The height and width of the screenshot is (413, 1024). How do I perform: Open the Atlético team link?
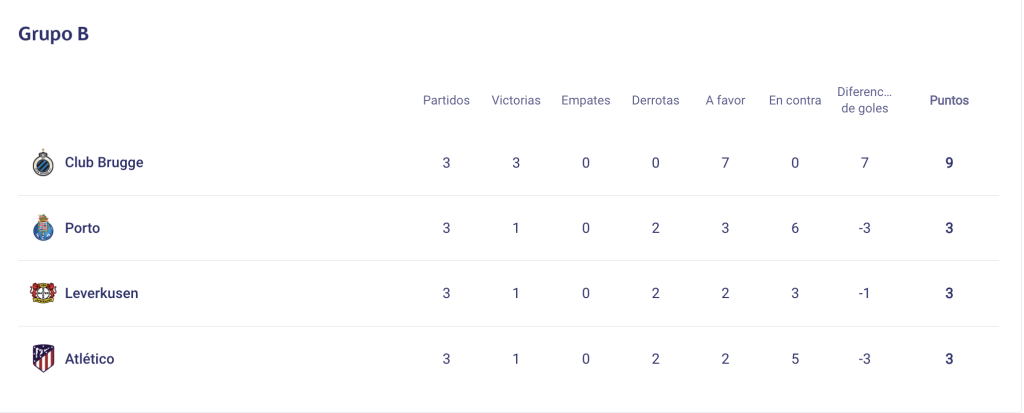(89, 359)
